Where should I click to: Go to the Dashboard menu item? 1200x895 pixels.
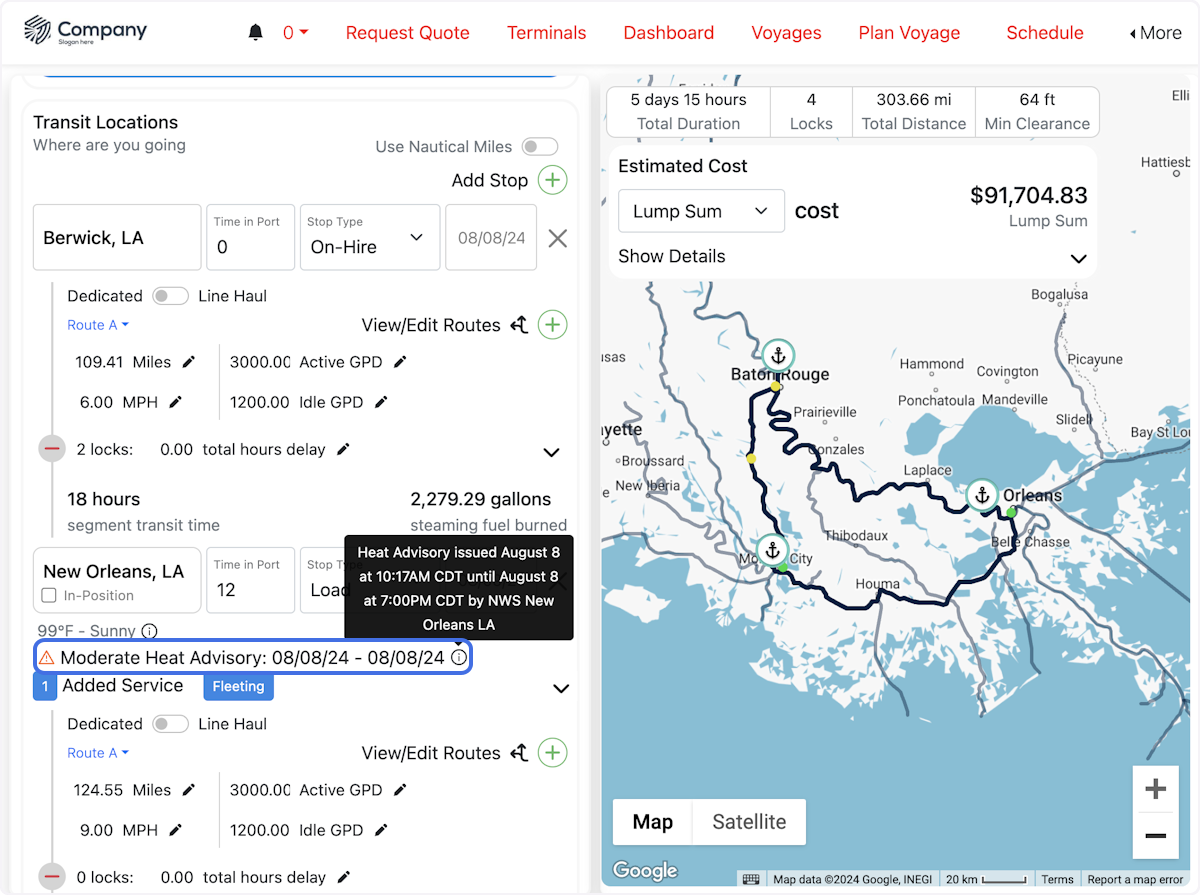668,32
